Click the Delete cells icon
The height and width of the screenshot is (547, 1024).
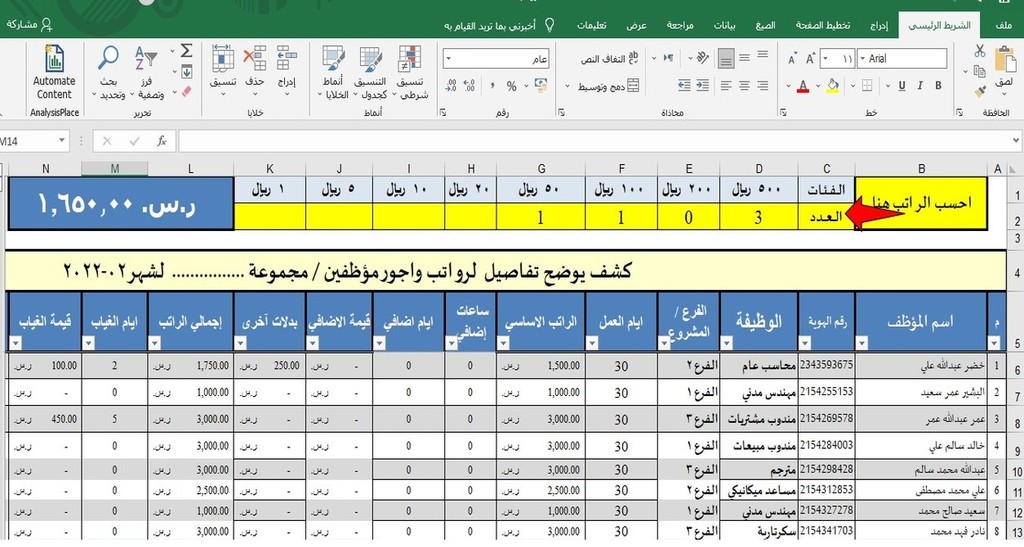click(x=255, y=58)
